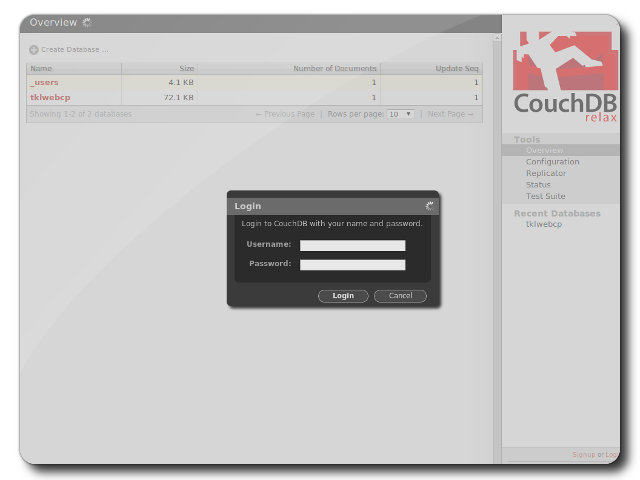Focus the Username input field

point(352,245)
